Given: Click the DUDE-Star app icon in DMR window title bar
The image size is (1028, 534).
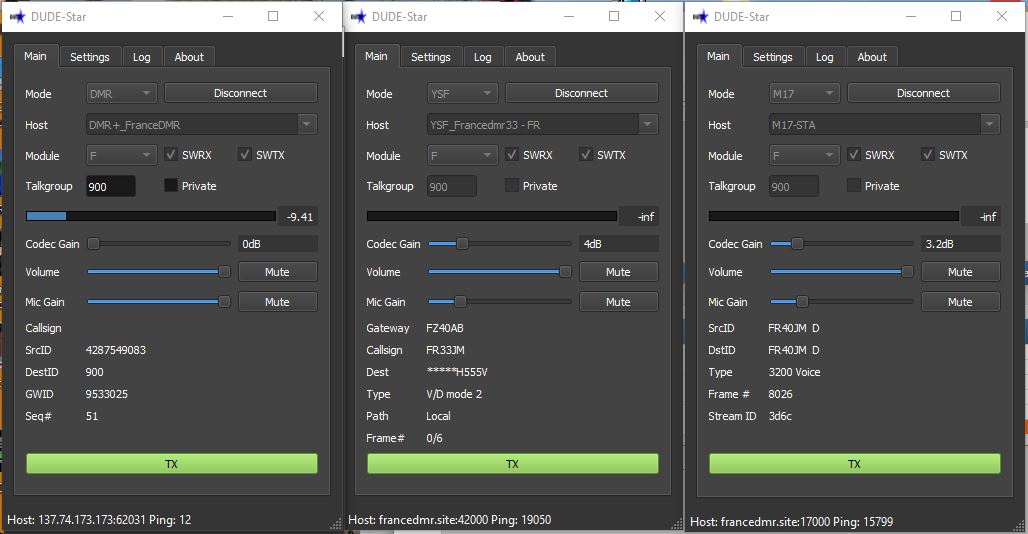Looking at the screenshot, I should [18, 16].
